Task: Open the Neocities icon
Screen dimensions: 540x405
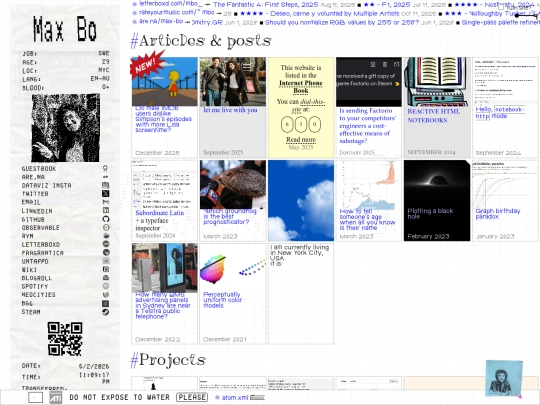Action: coord(105,295)
